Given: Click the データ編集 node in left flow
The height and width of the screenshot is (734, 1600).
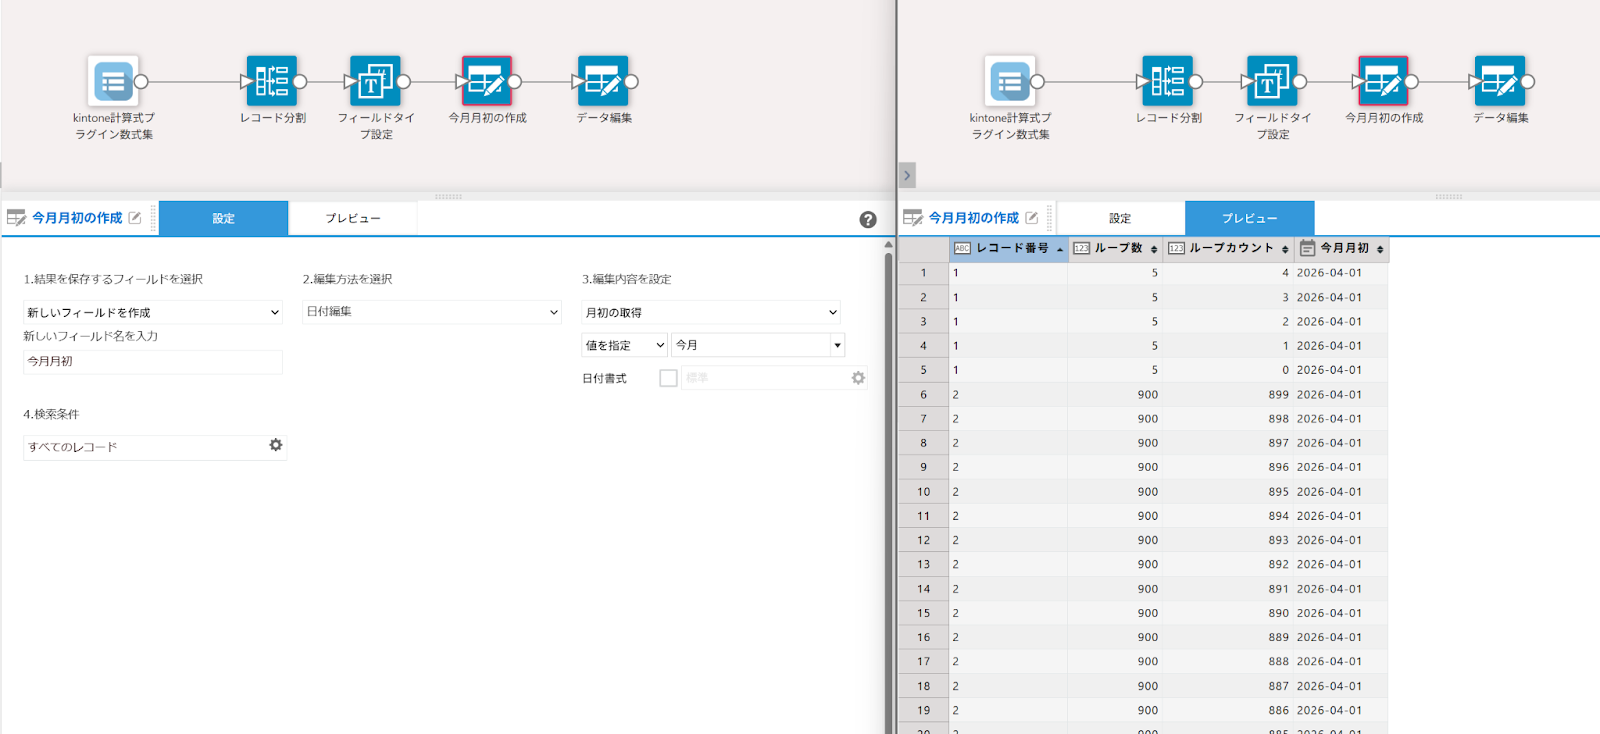Looking at the screenshot, I should (603, 81).
